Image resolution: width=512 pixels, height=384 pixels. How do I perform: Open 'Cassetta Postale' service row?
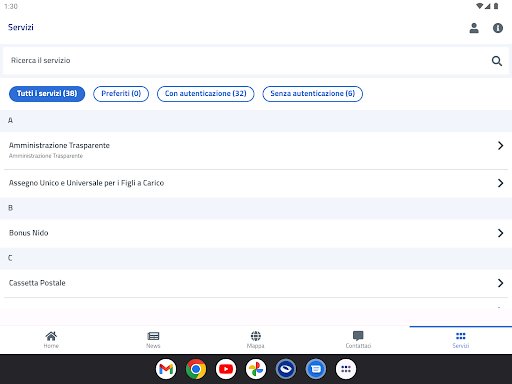(x=256, y=283)
